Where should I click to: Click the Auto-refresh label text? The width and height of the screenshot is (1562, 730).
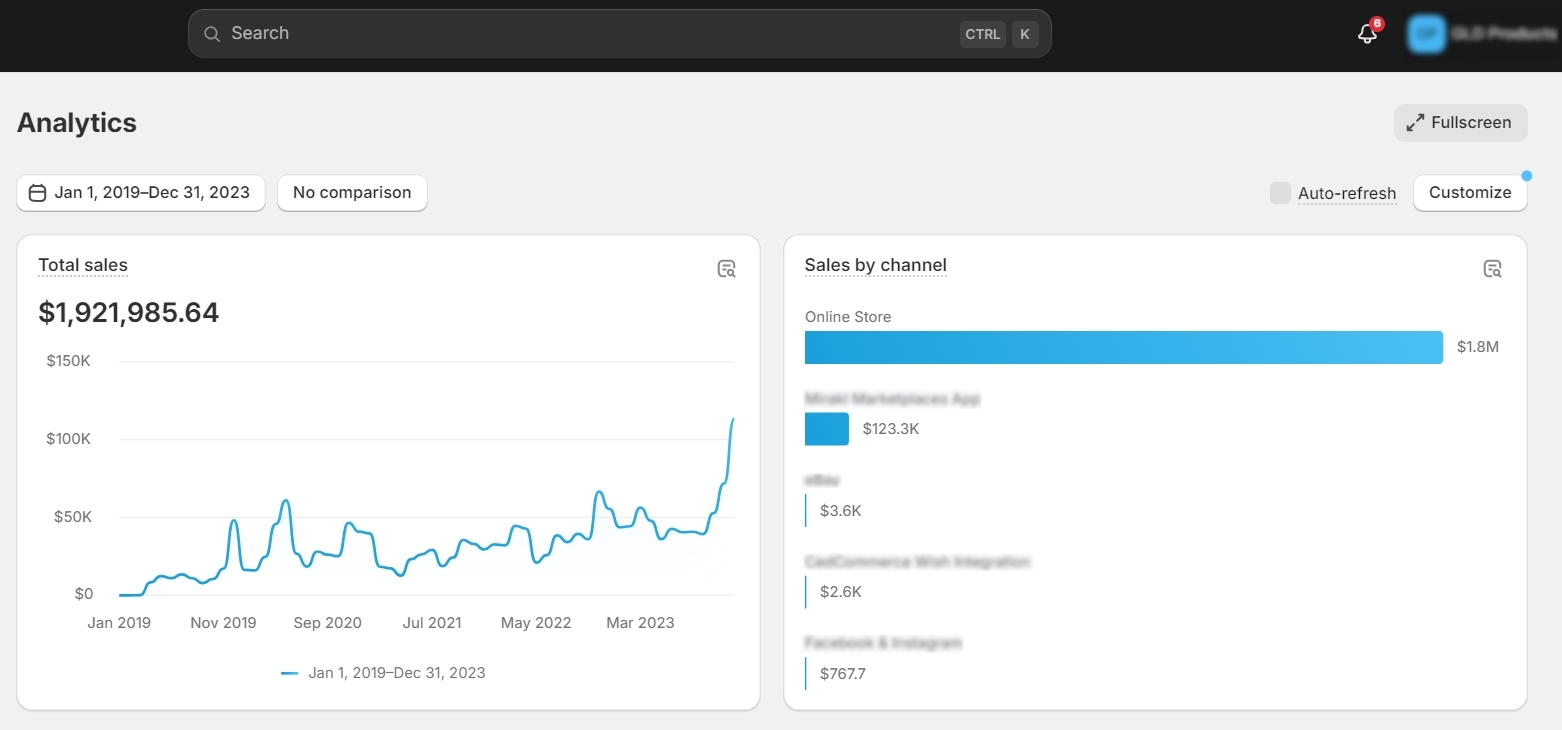point(1347,194)
